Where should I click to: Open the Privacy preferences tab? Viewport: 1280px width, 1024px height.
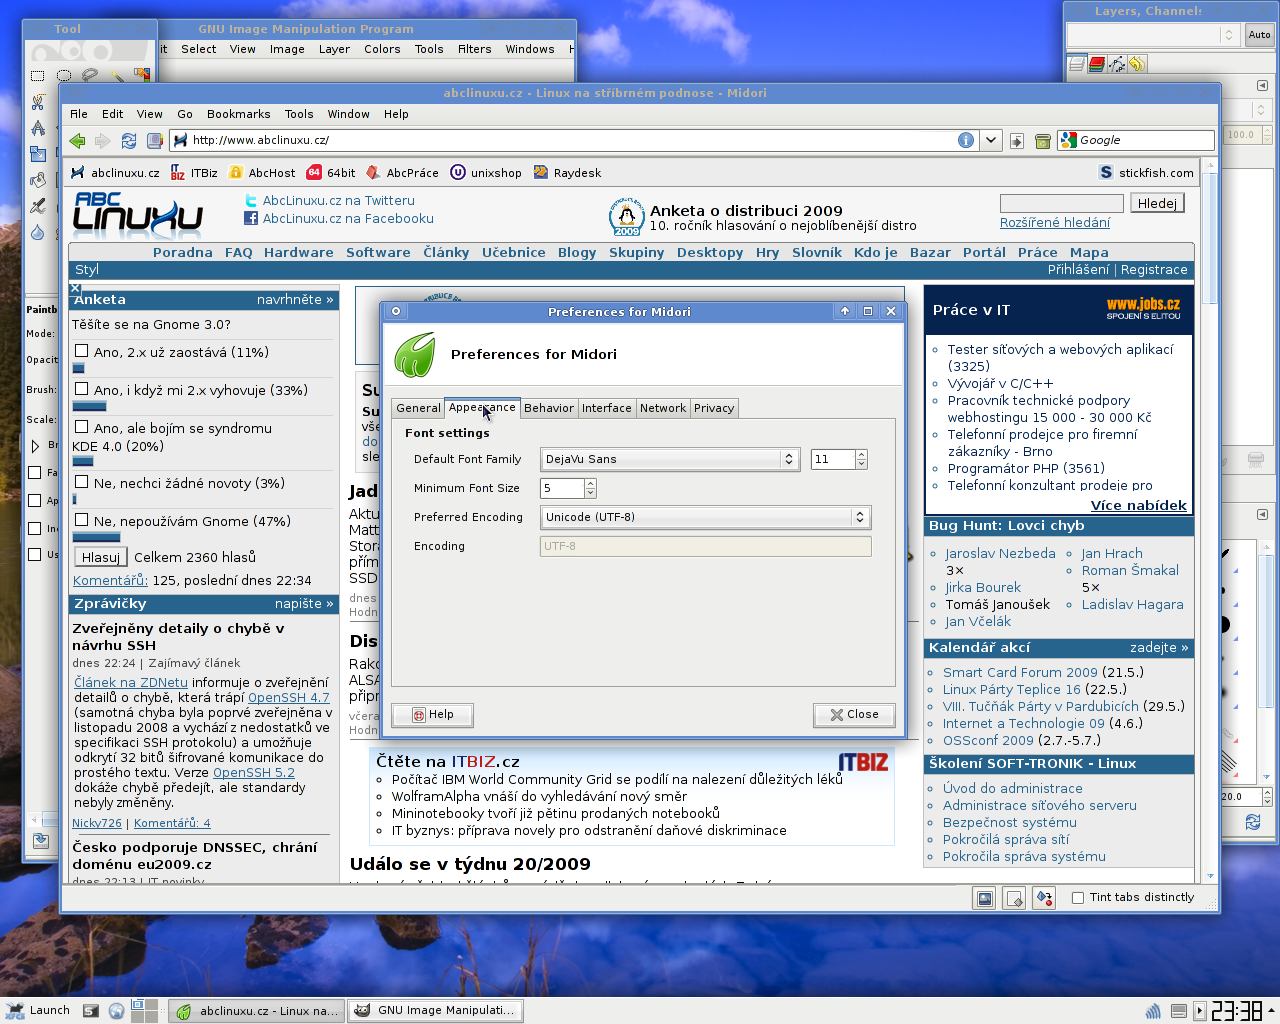pyautogui.click(x=714, y=408)
